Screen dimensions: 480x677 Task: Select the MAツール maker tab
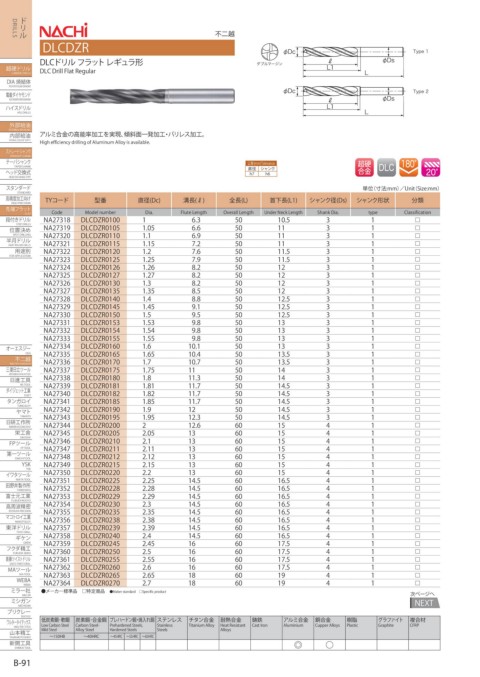pos(16,570)
